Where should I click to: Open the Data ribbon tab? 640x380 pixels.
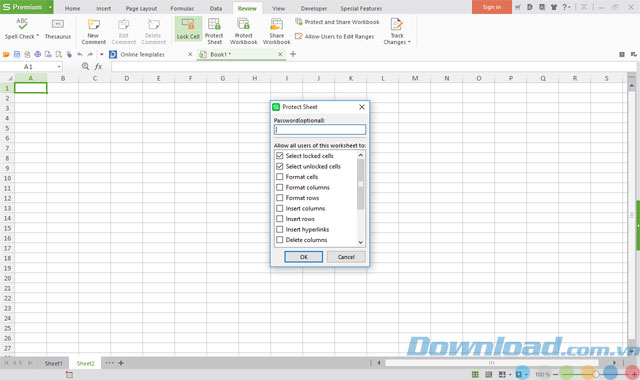(216, 8)
